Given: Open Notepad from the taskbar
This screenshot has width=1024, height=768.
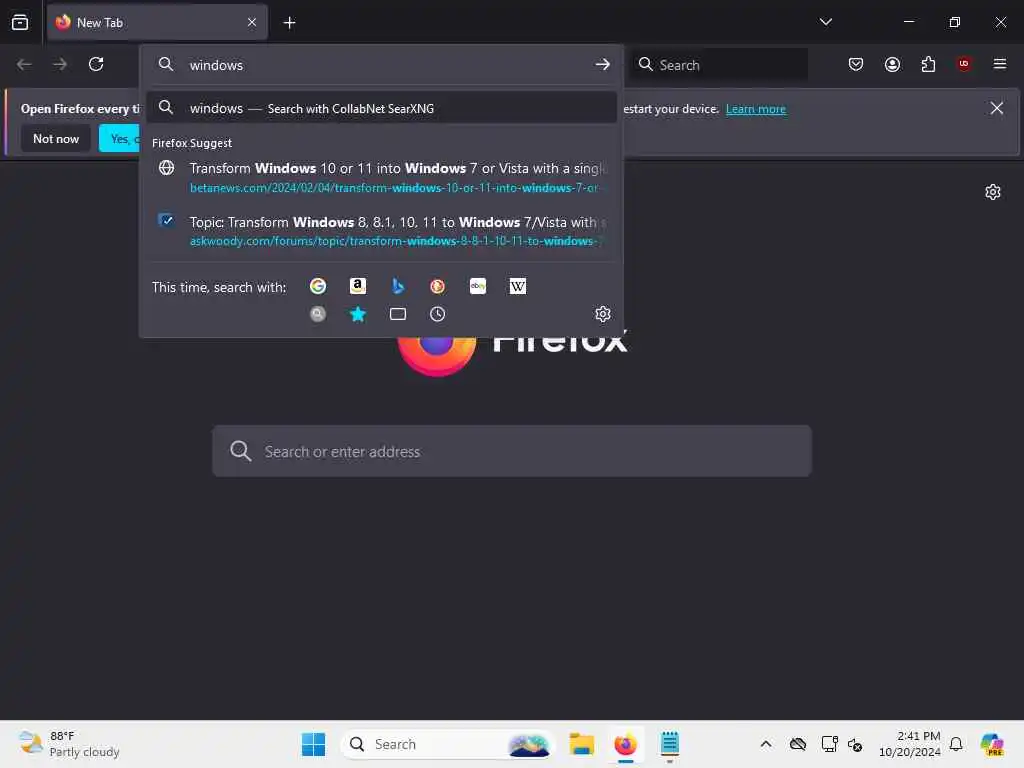Looking at the screenshot, I should coord(669,744).
